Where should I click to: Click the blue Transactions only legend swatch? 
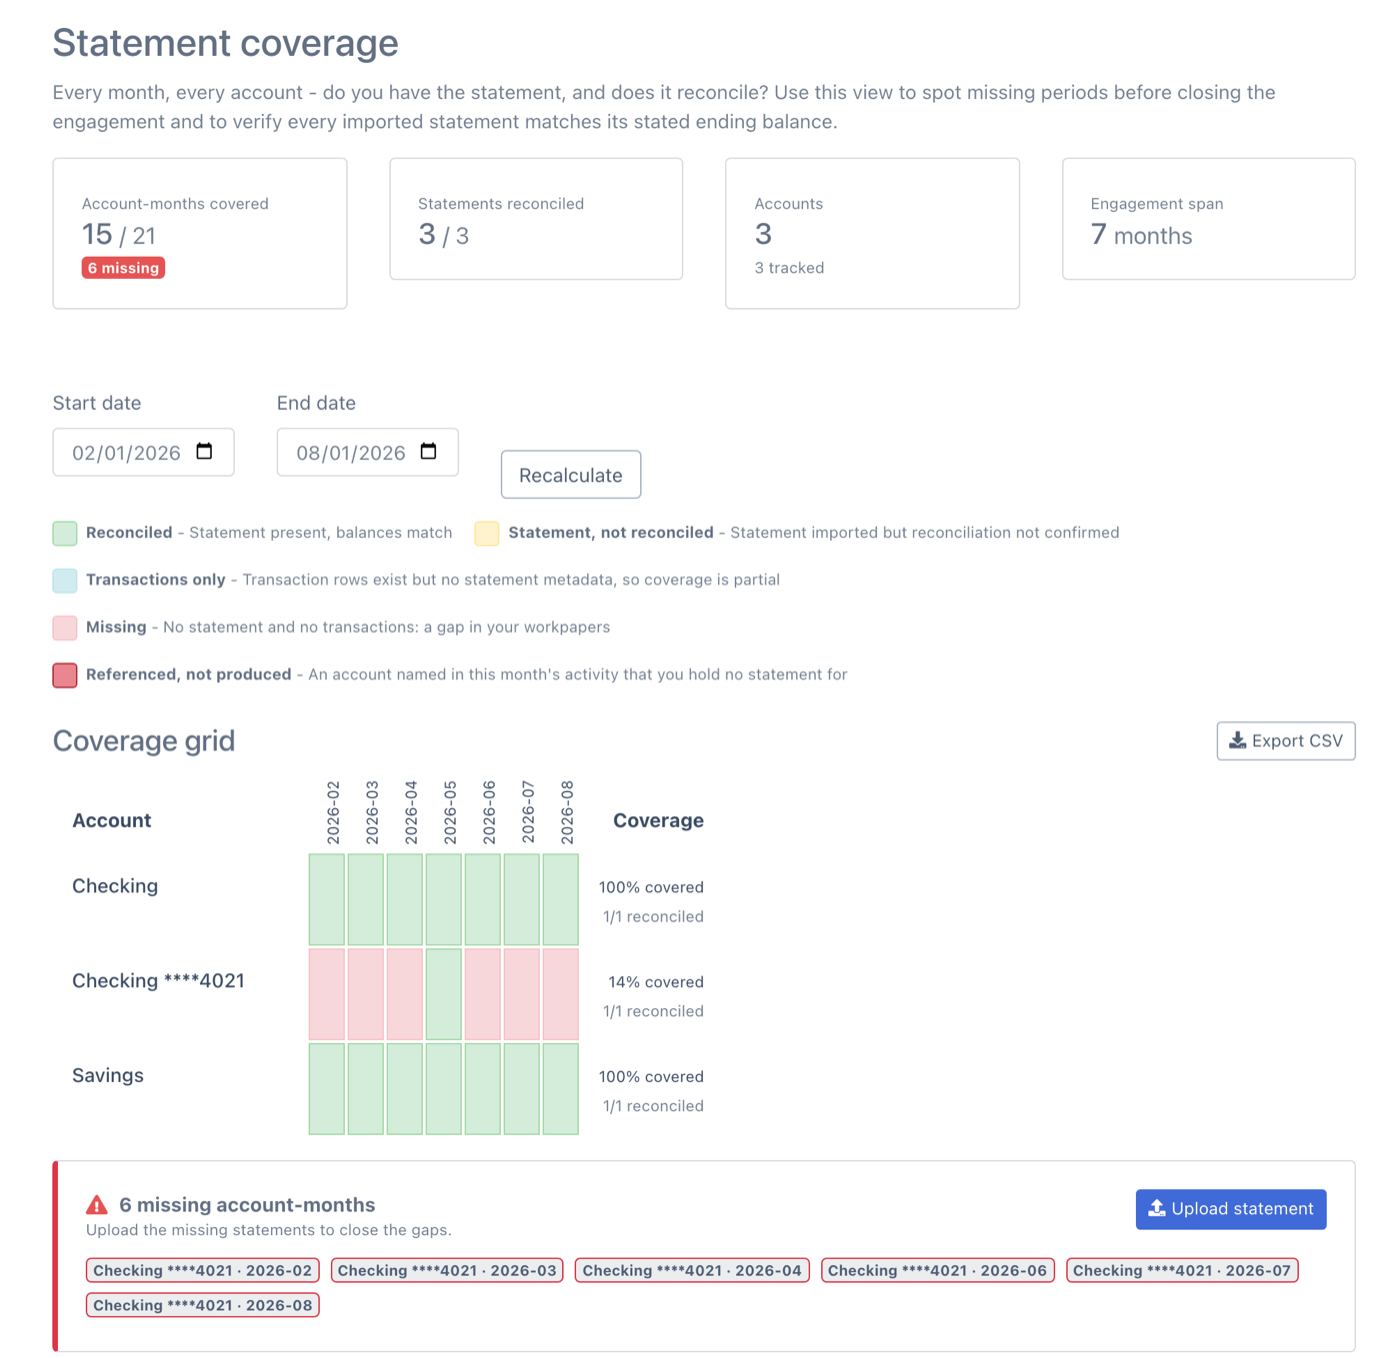[x=65, y=580]
